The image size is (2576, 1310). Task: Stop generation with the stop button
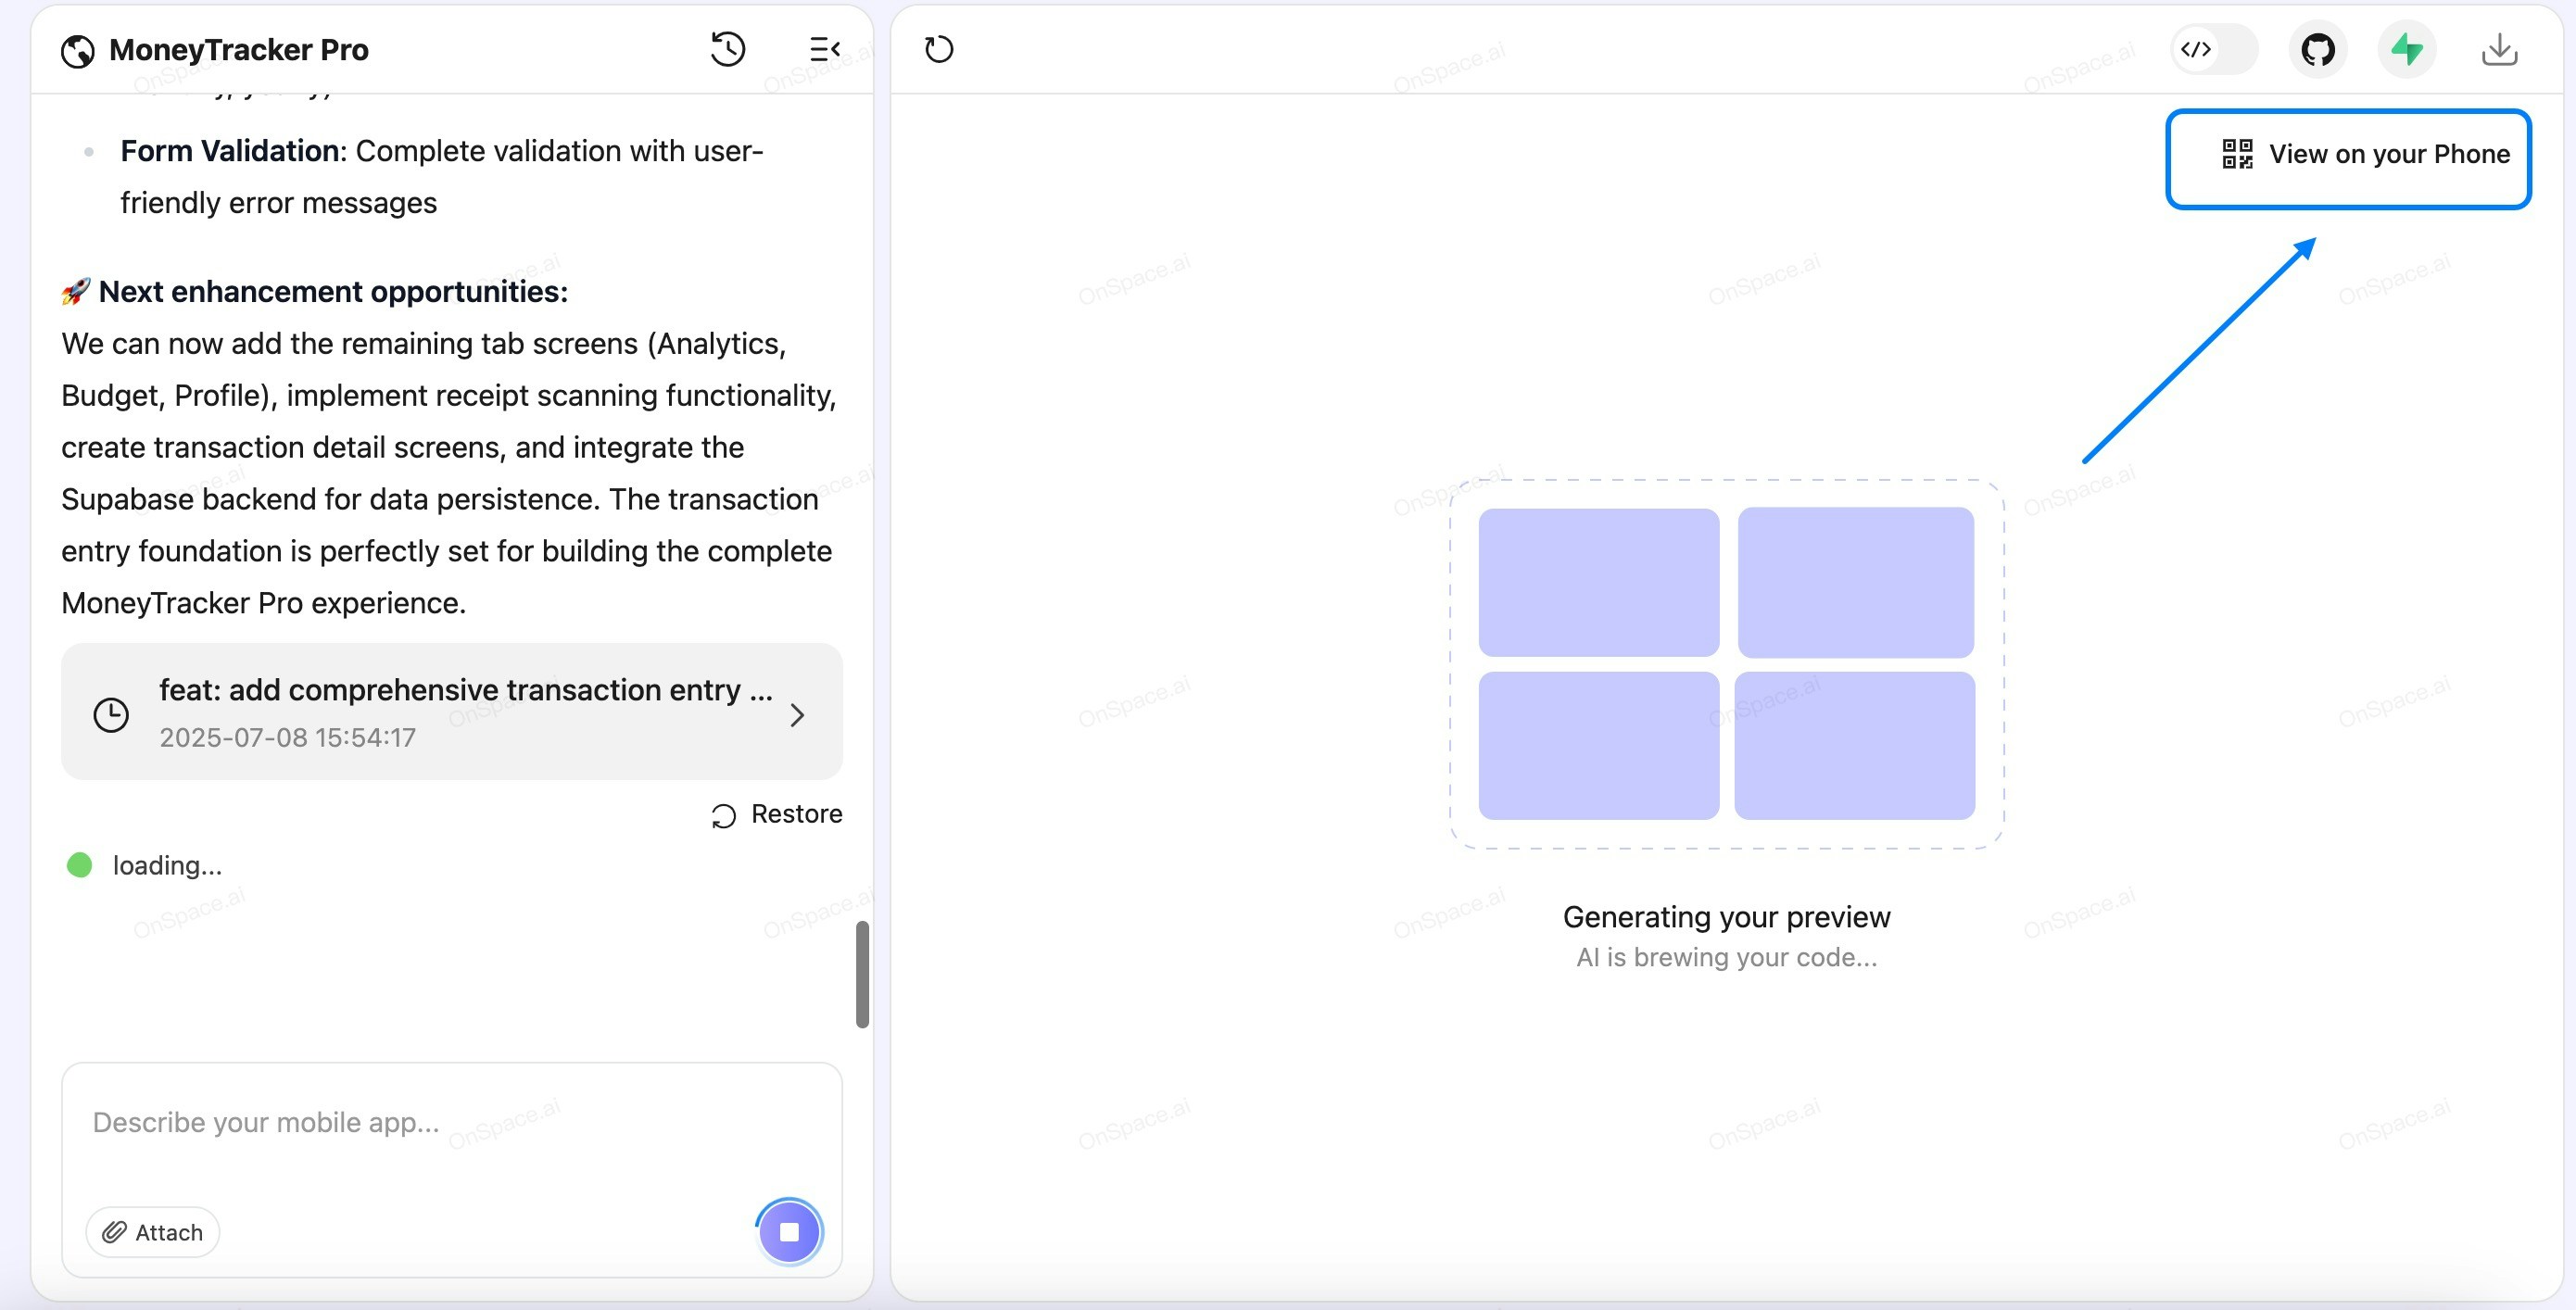tap(789, 1231)
